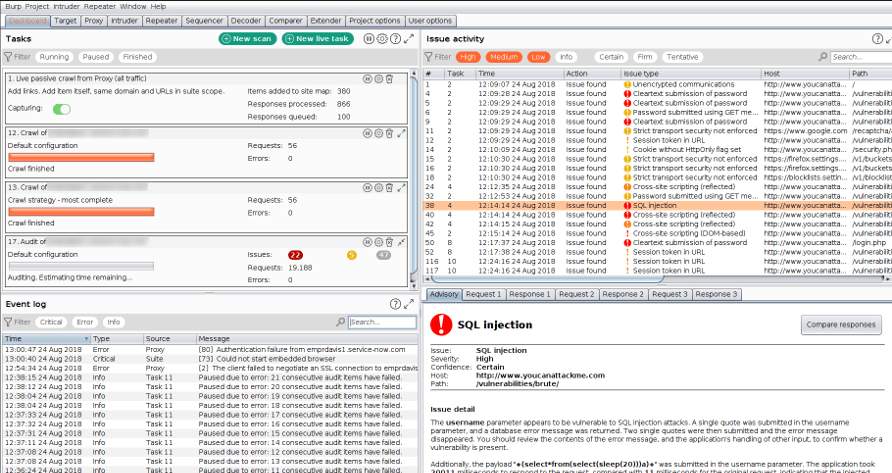Open task settings gear in Tasks header
The width and height of the screenshot is (892, 473).
tap(381, 39)
